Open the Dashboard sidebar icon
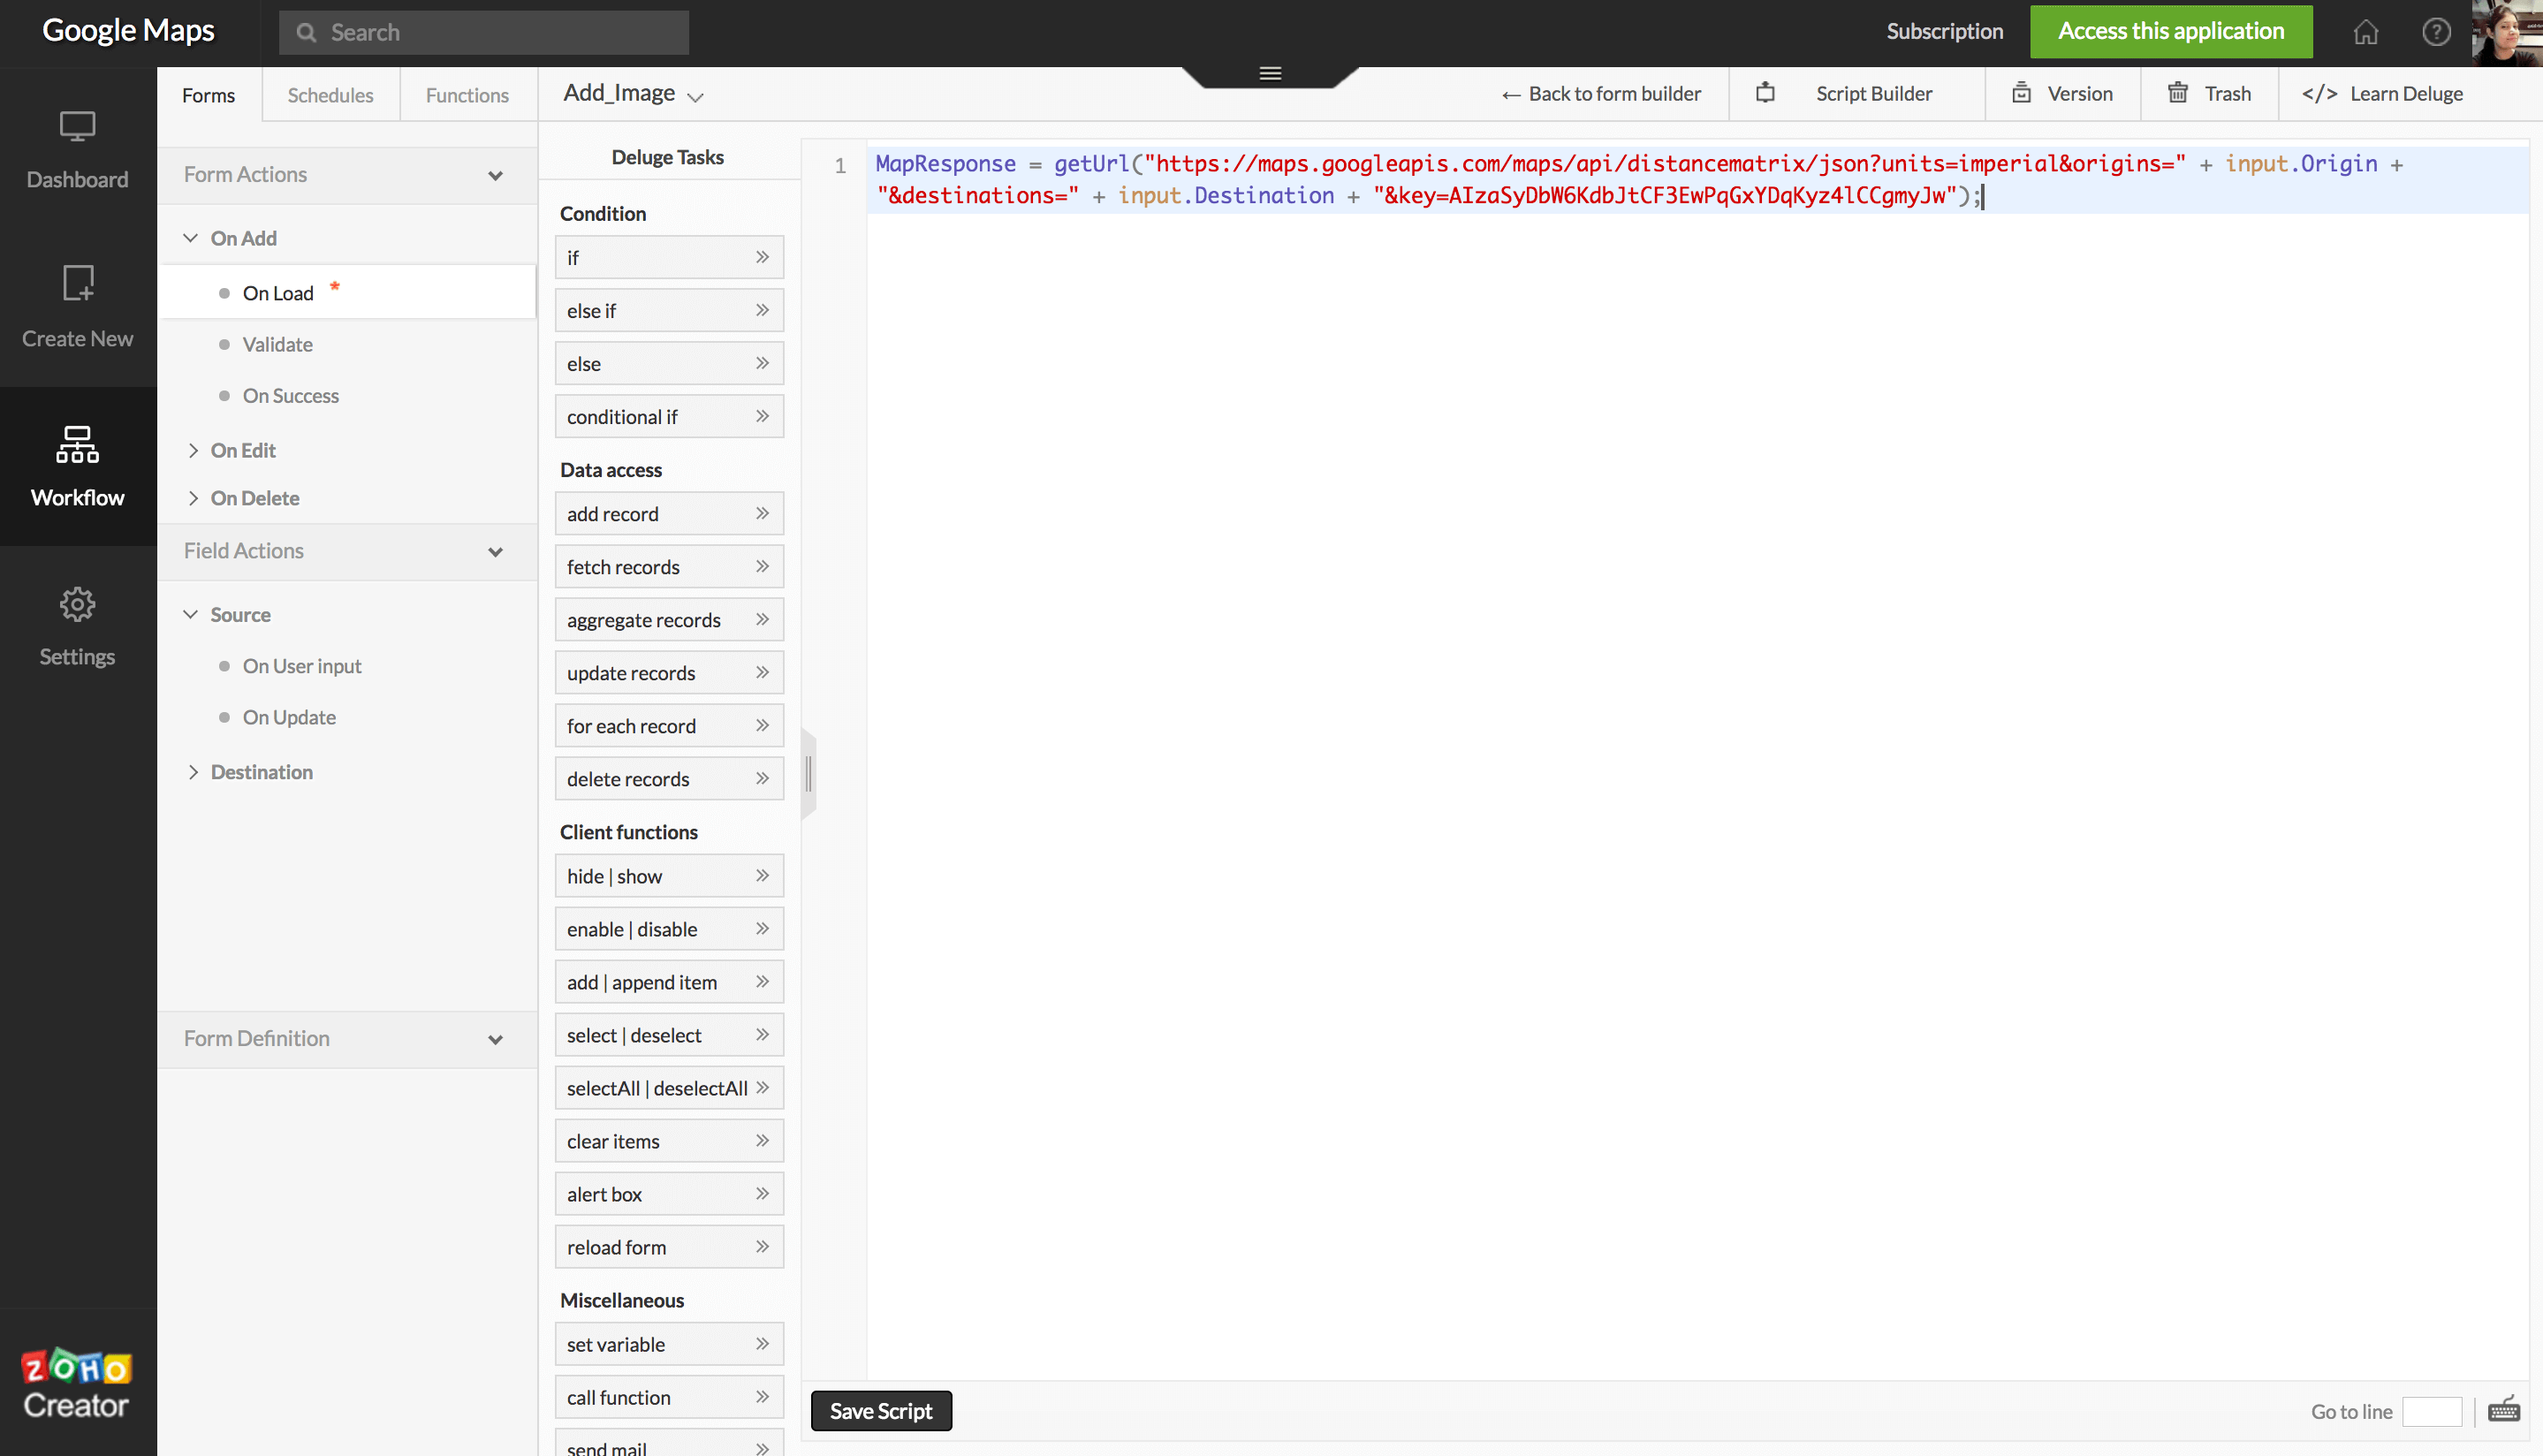This screenshot has height=1456, width=2543. click(x=77, y=128)
